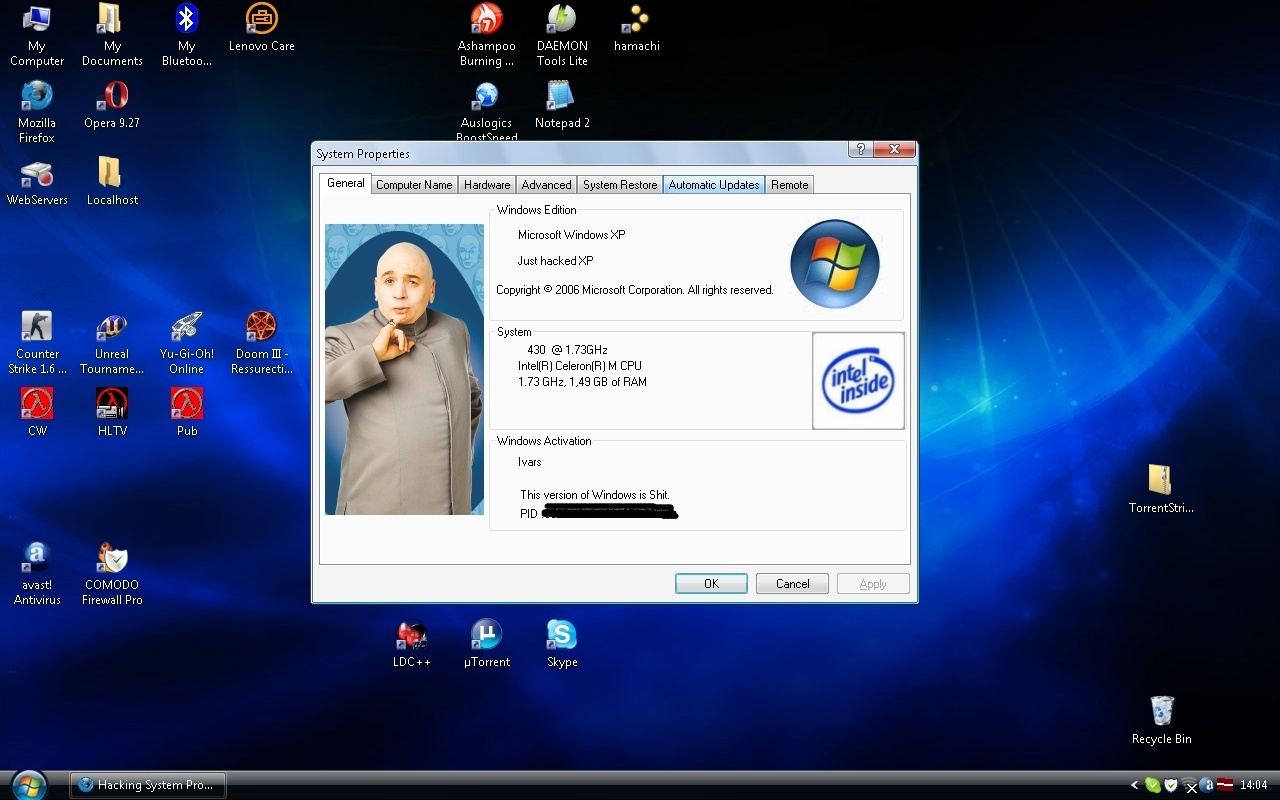Image resolution: width=1280 pixels, height=800 pixels.
Task: Open the Localhost folder icon
Action: [x=112, y=182]
